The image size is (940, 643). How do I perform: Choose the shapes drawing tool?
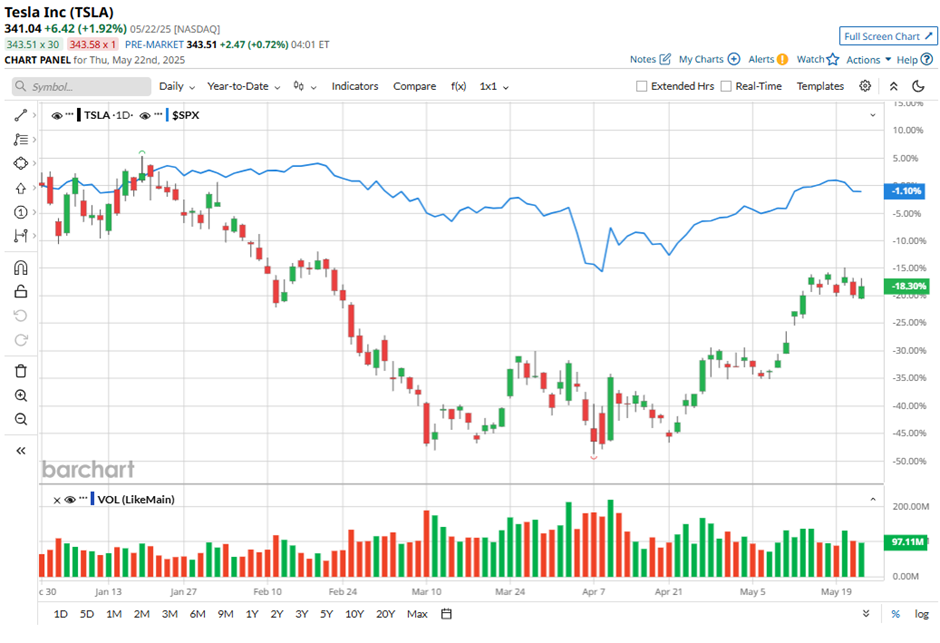click(20, 164)
